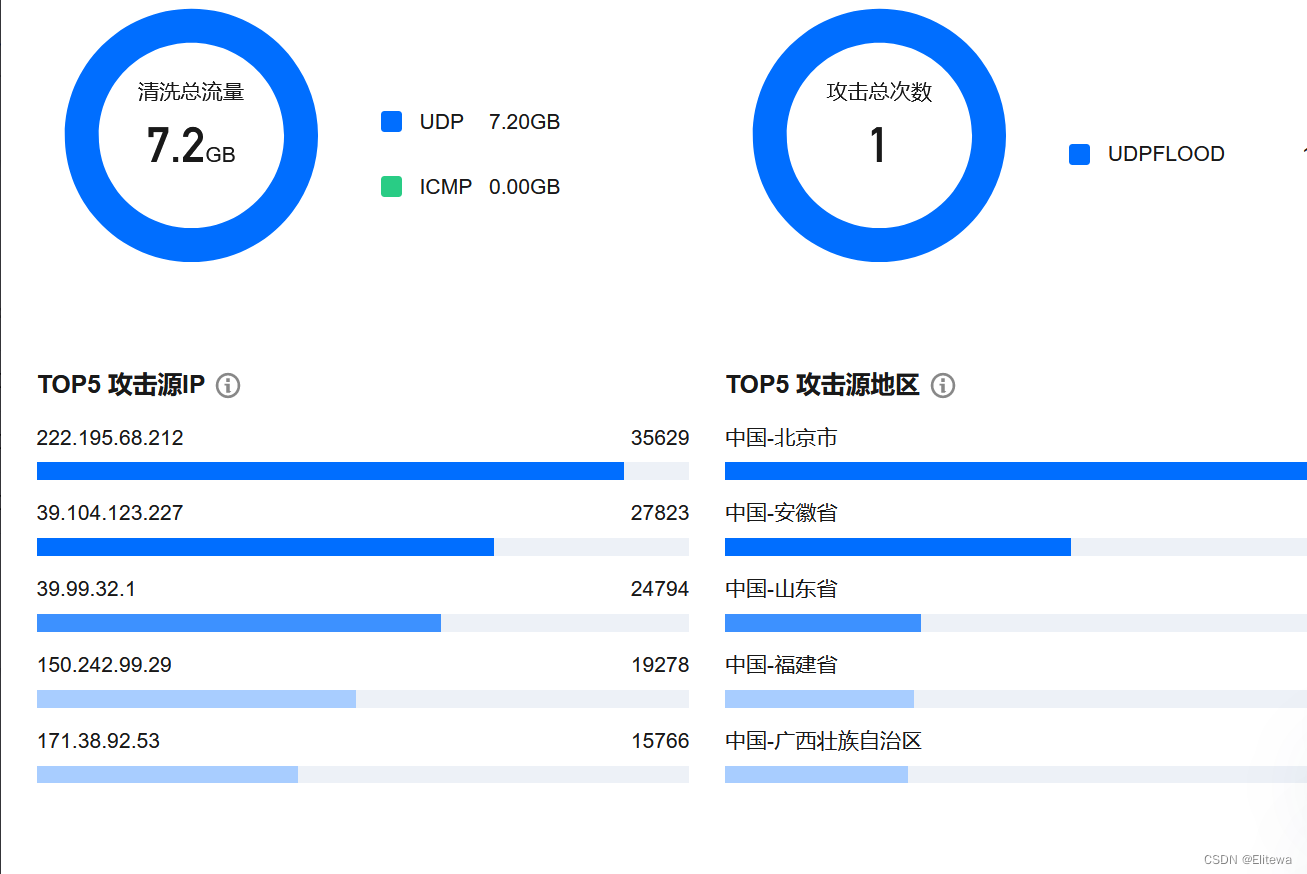Select attack source IP 222.195.68.212
The image size is (1307, 874).
click(x=110, y=438)
